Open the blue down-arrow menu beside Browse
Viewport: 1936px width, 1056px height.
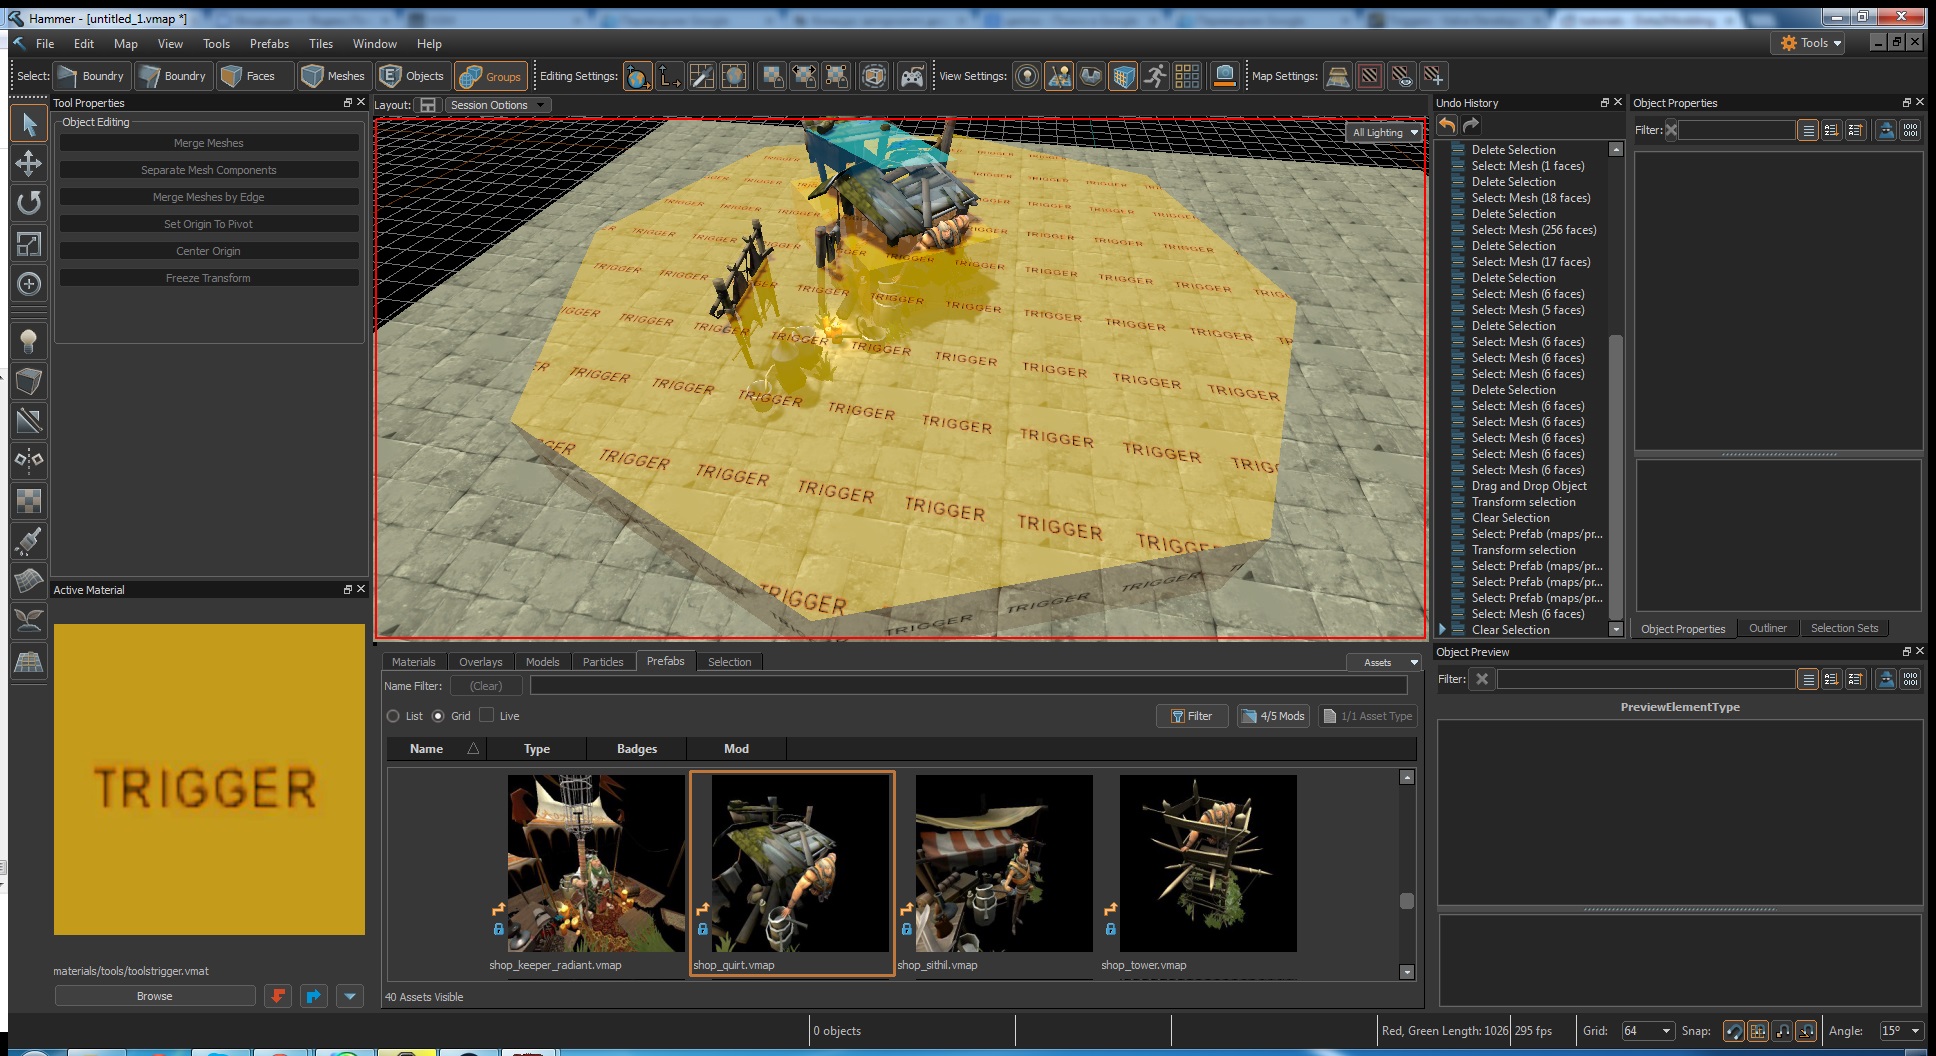(350, 996)
